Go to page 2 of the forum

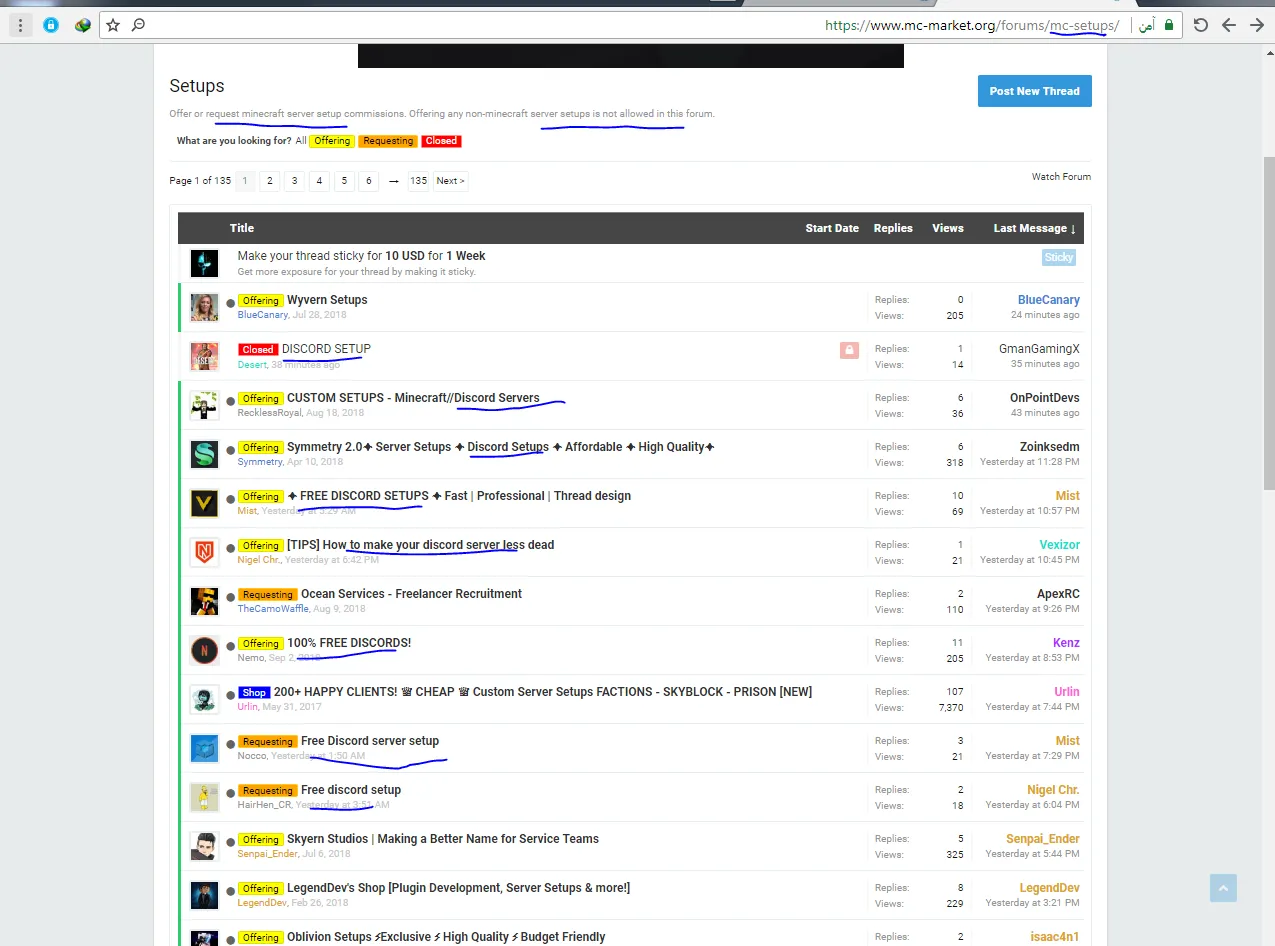pyautogui.click(x=270, y=181)
